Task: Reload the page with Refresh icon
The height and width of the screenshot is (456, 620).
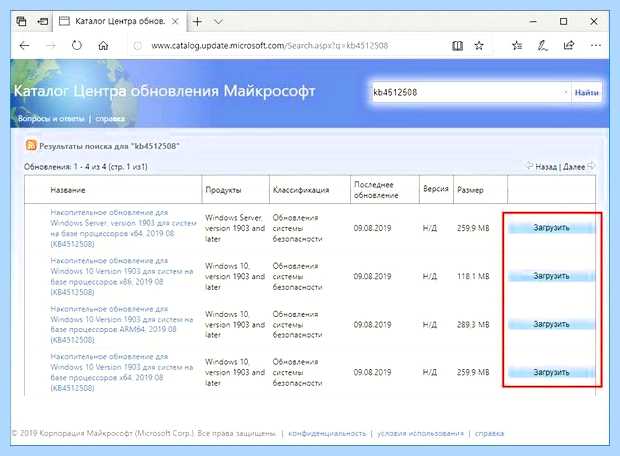Action: coord(77,45)
